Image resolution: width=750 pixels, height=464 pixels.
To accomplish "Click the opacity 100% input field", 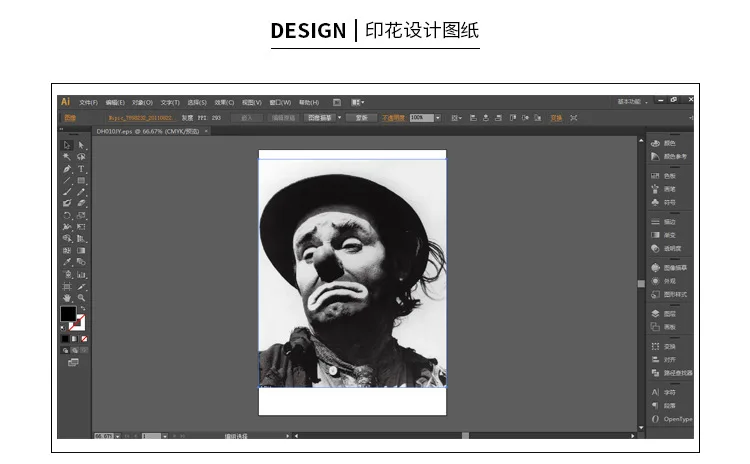I will click(x=421, y=118).
